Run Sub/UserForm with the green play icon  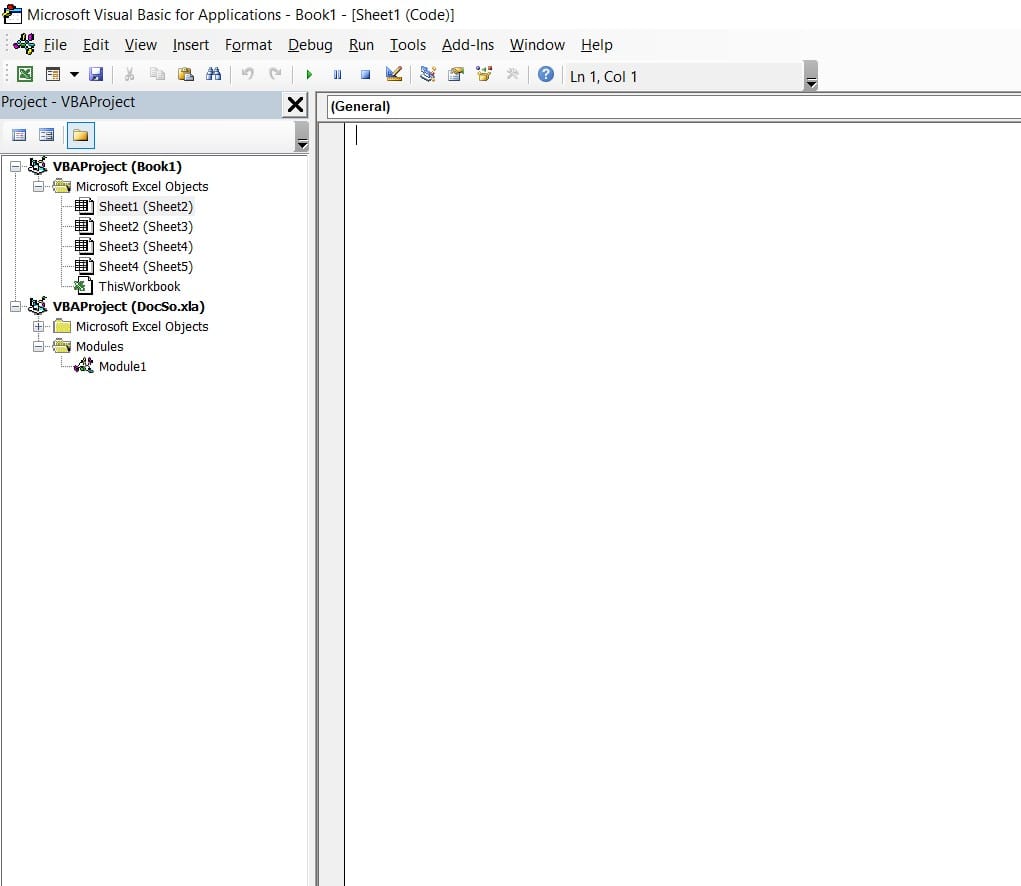pyautogui.click(x=309, y=74)
